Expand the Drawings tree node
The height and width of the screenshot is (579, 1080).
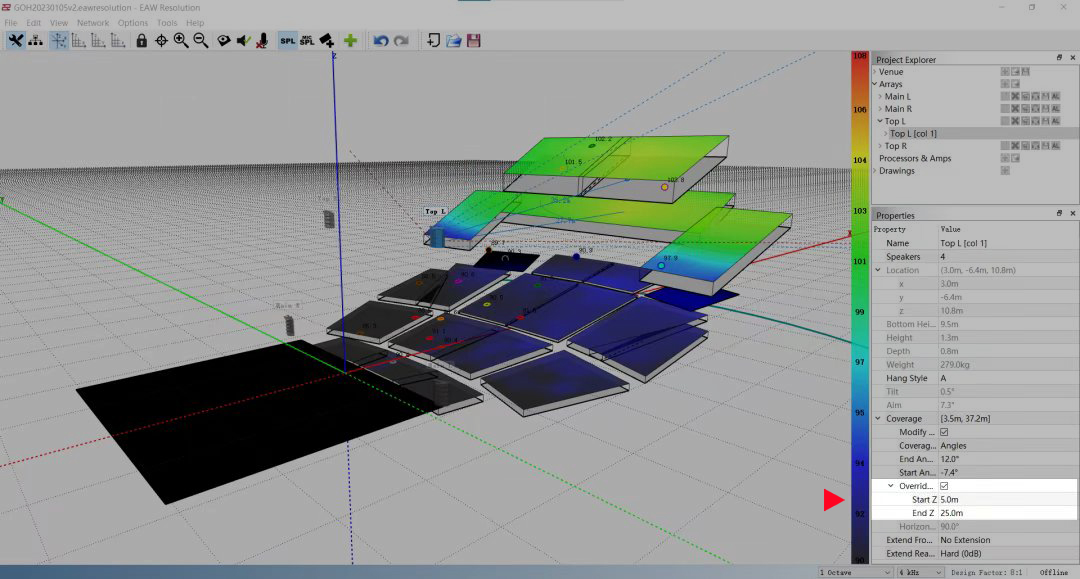pyautogui.click(x=875, y=171)
